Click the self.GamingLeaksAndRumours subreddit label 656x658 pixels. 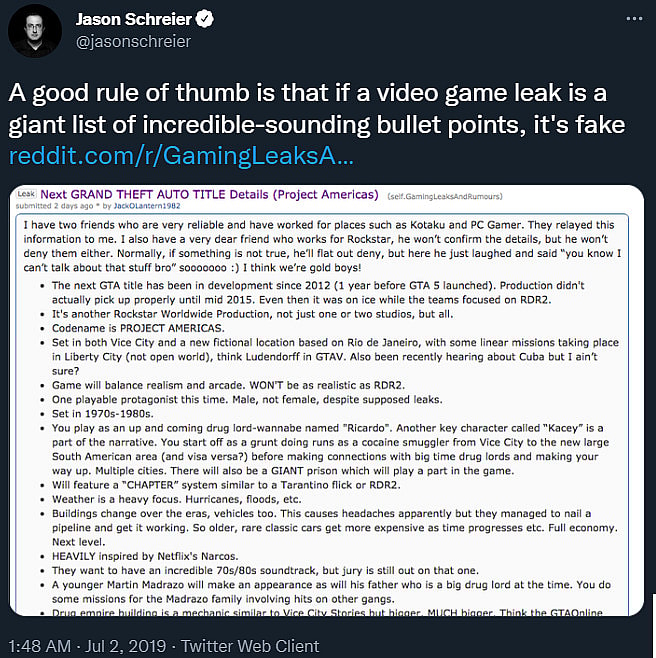[440, 195]
